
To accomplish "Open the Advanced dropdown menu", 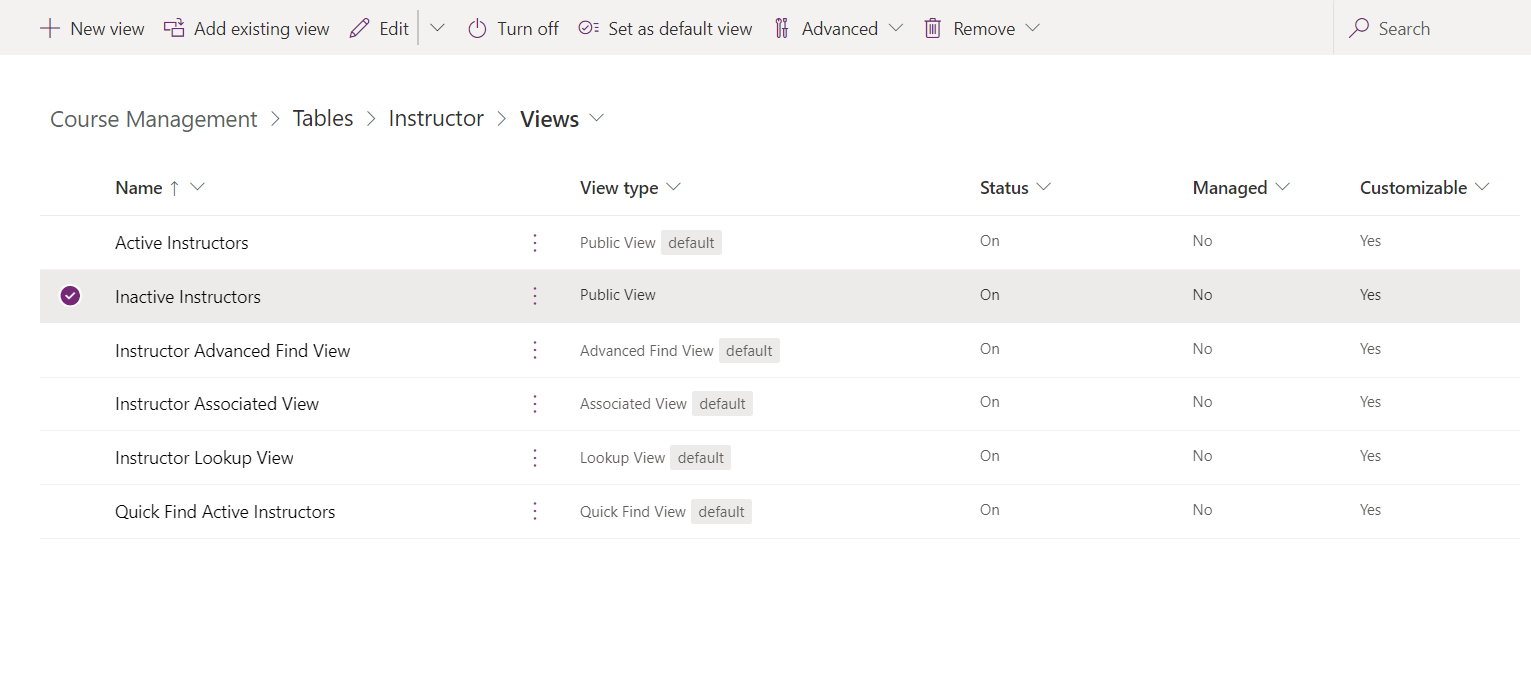I will pos(840,29).
